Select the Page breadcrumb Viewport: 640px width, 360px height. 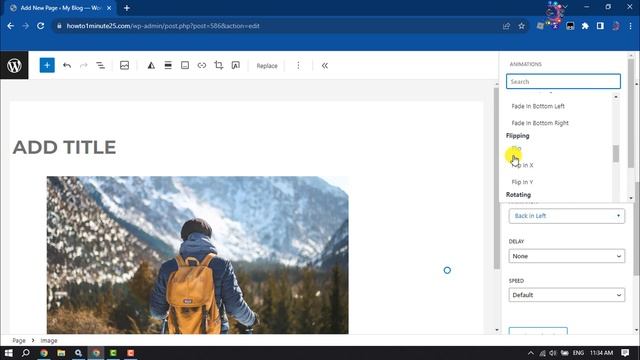(19, 340)
